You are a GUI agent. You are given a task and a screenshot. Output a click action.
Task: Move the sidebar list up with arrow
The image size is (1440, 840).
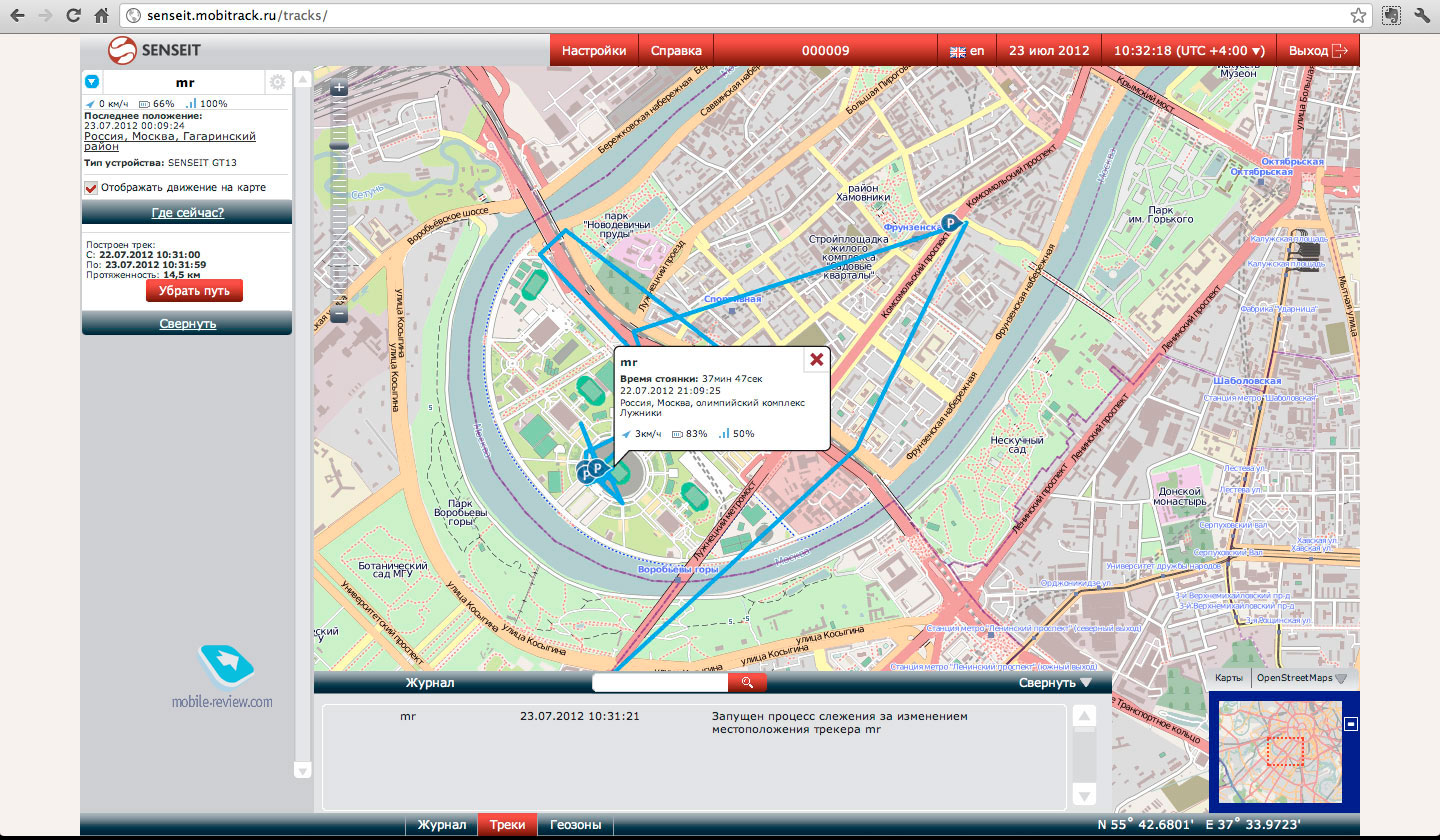(302, 79)
